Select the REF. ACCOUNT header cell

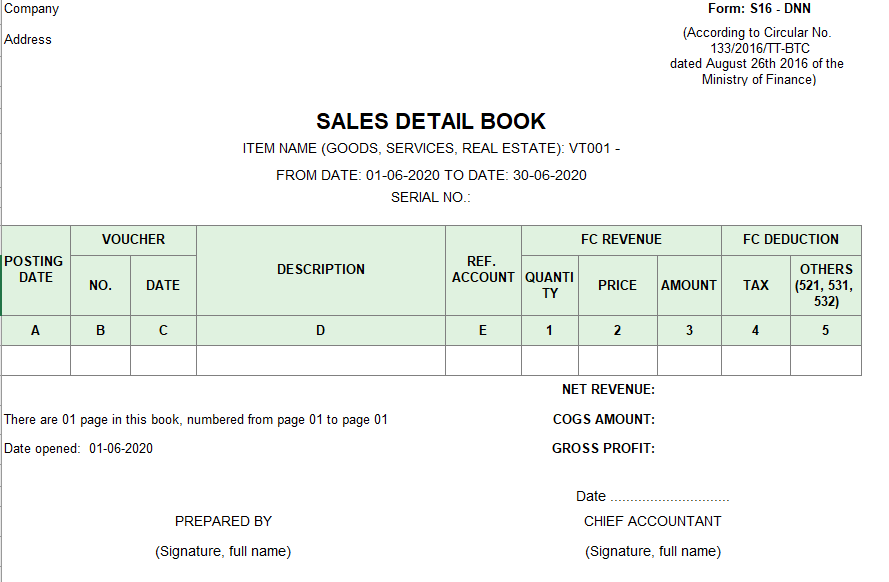point(483,269)
